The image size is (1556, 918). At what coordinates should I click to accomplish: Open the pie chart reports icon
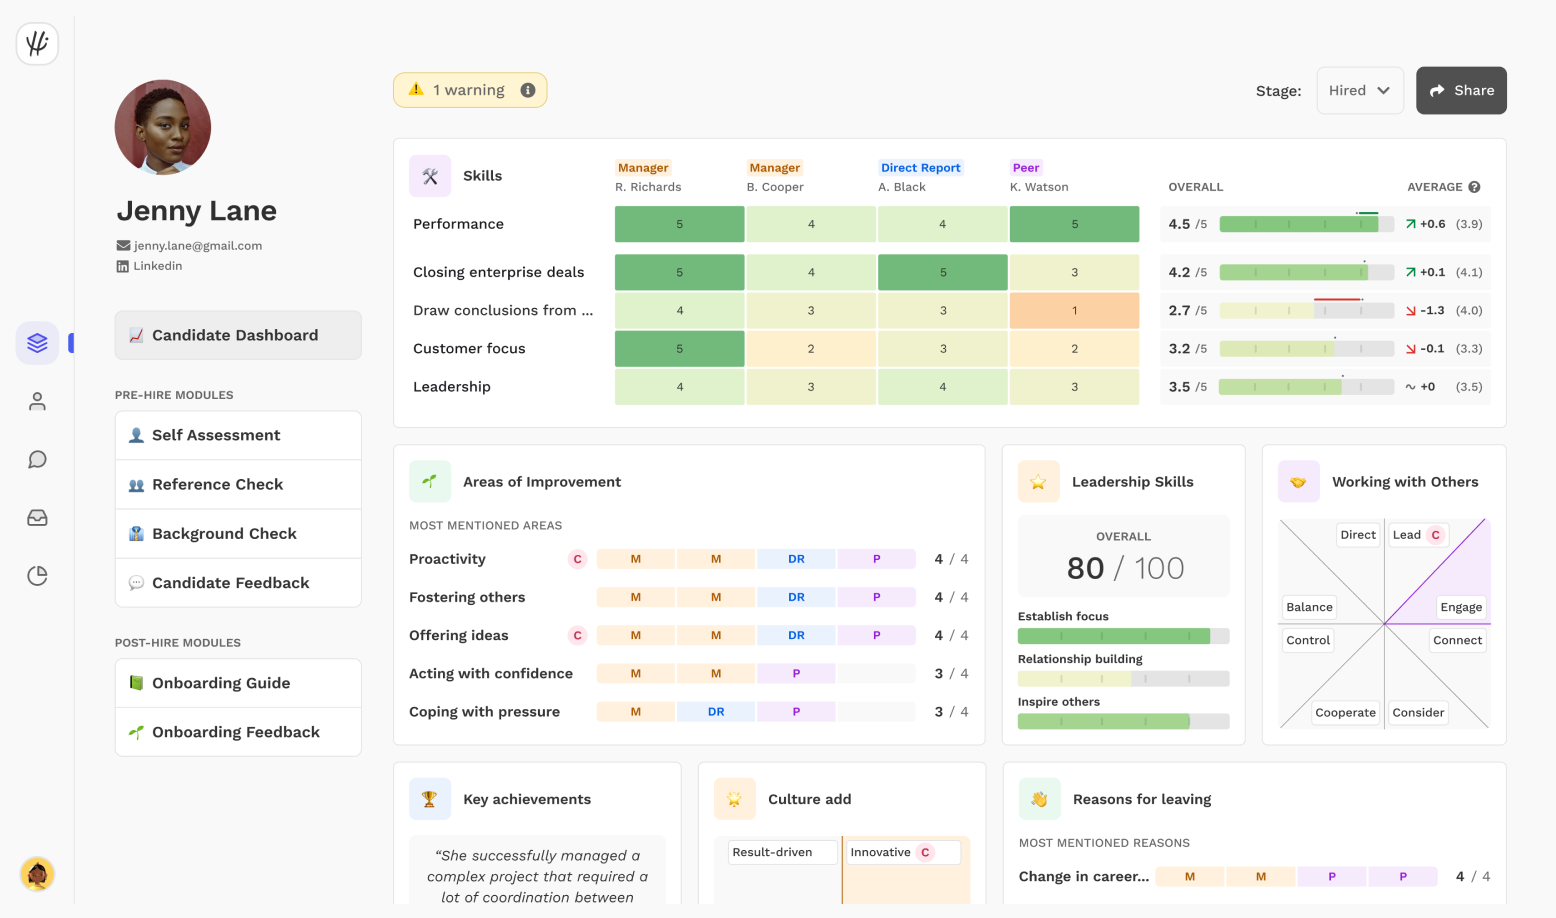click(37, 576)
